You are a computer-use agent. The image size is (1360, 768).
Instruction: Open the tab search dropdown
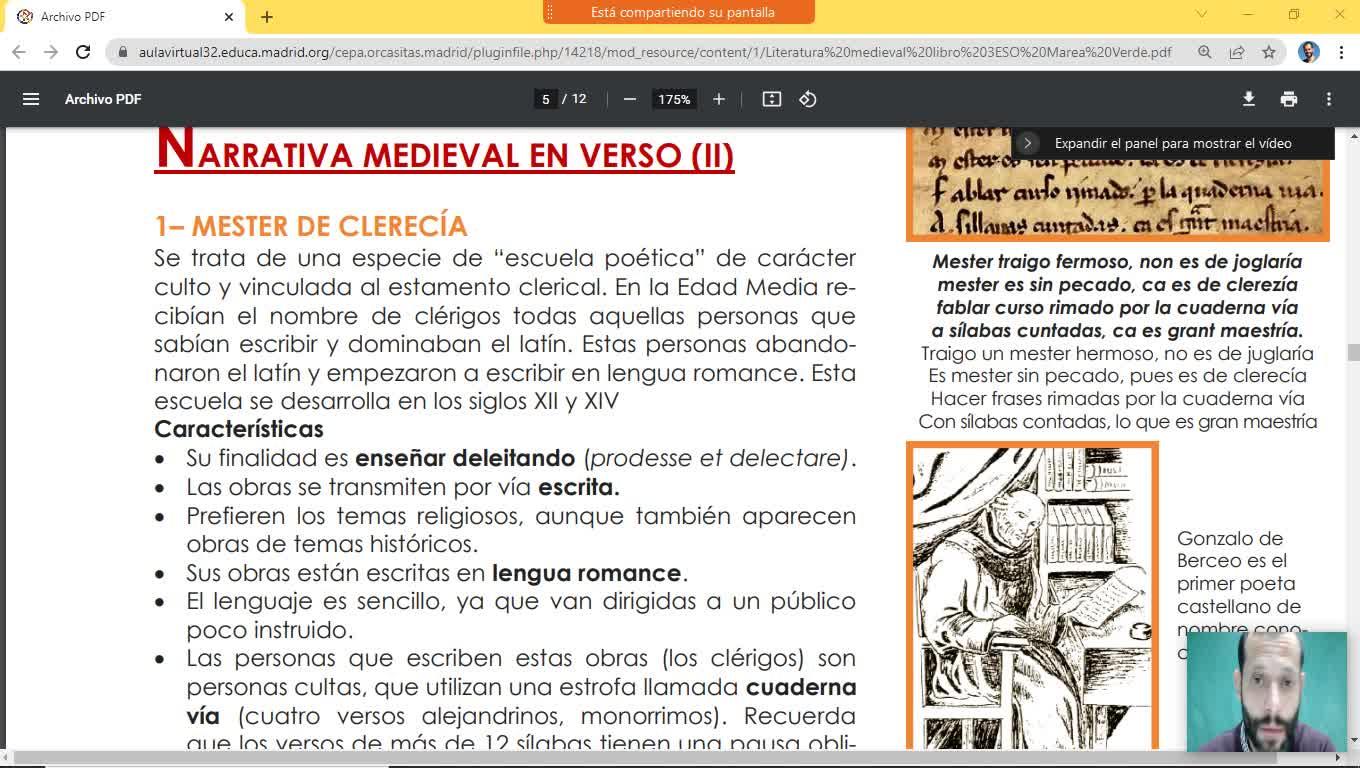click(x=1202, y=14)
